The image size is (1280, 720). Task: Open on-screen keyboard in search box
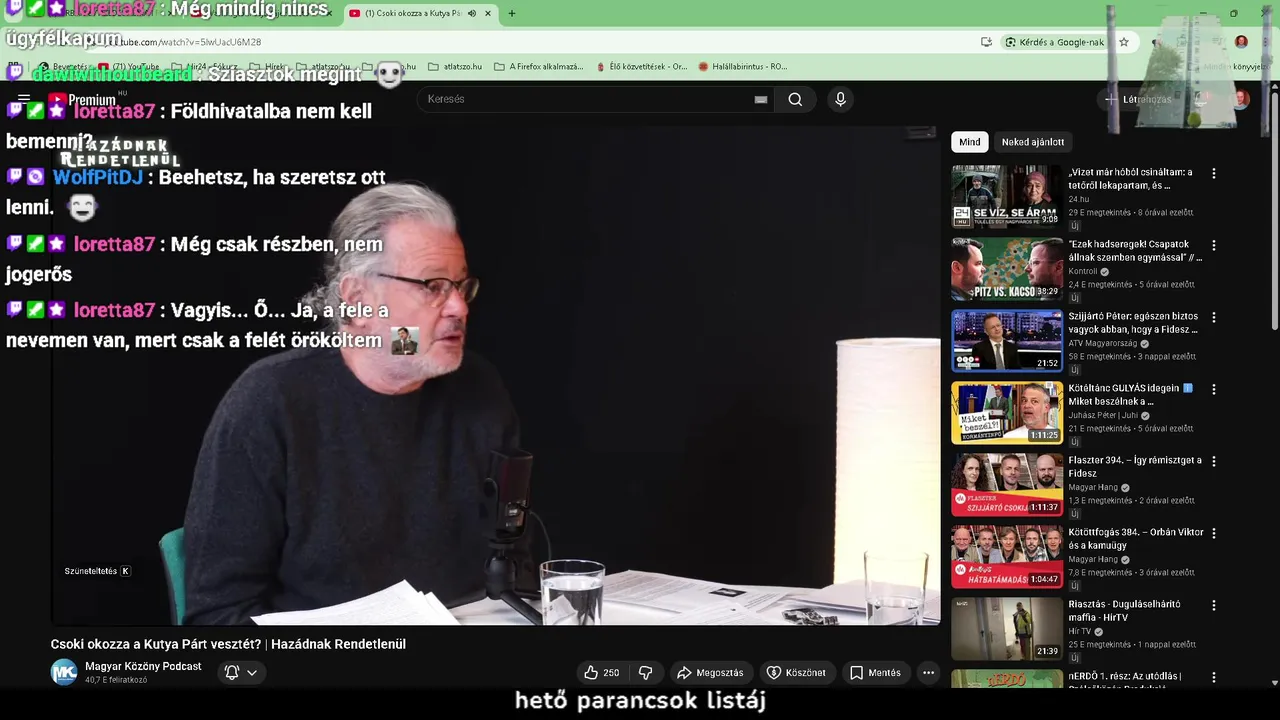coord(761,99)
